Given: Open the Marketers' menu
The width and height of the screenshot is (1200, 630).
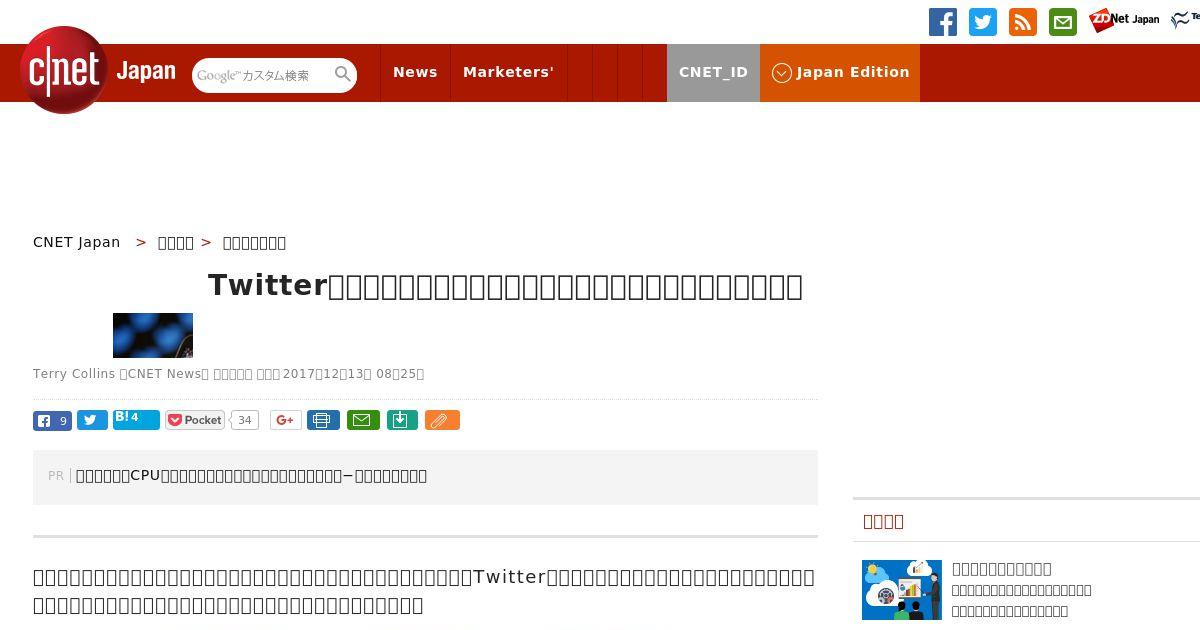Looking at the screenshot, I should (x=508, y=73).
